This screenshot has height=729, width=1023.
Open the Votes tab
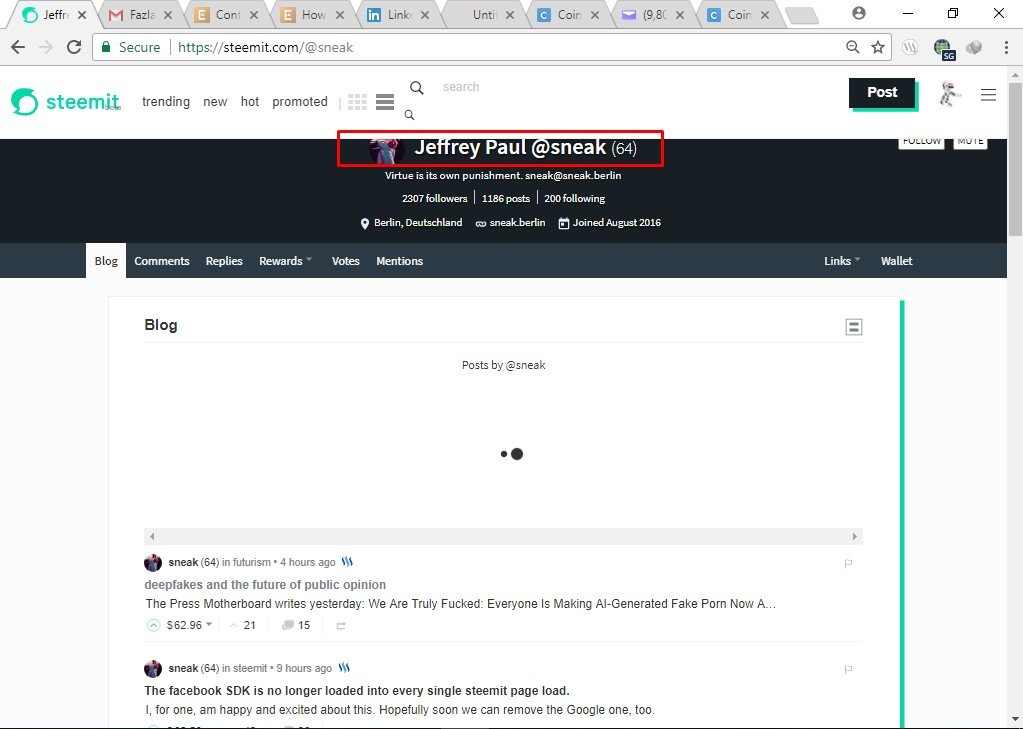coord(346,260)
